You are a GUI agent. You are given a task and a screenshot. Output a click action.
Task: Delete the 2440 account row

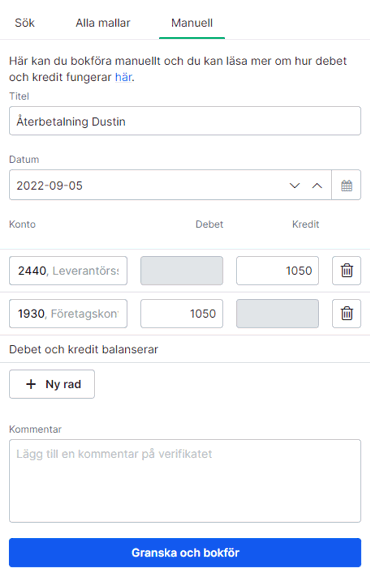click(347, 270)
